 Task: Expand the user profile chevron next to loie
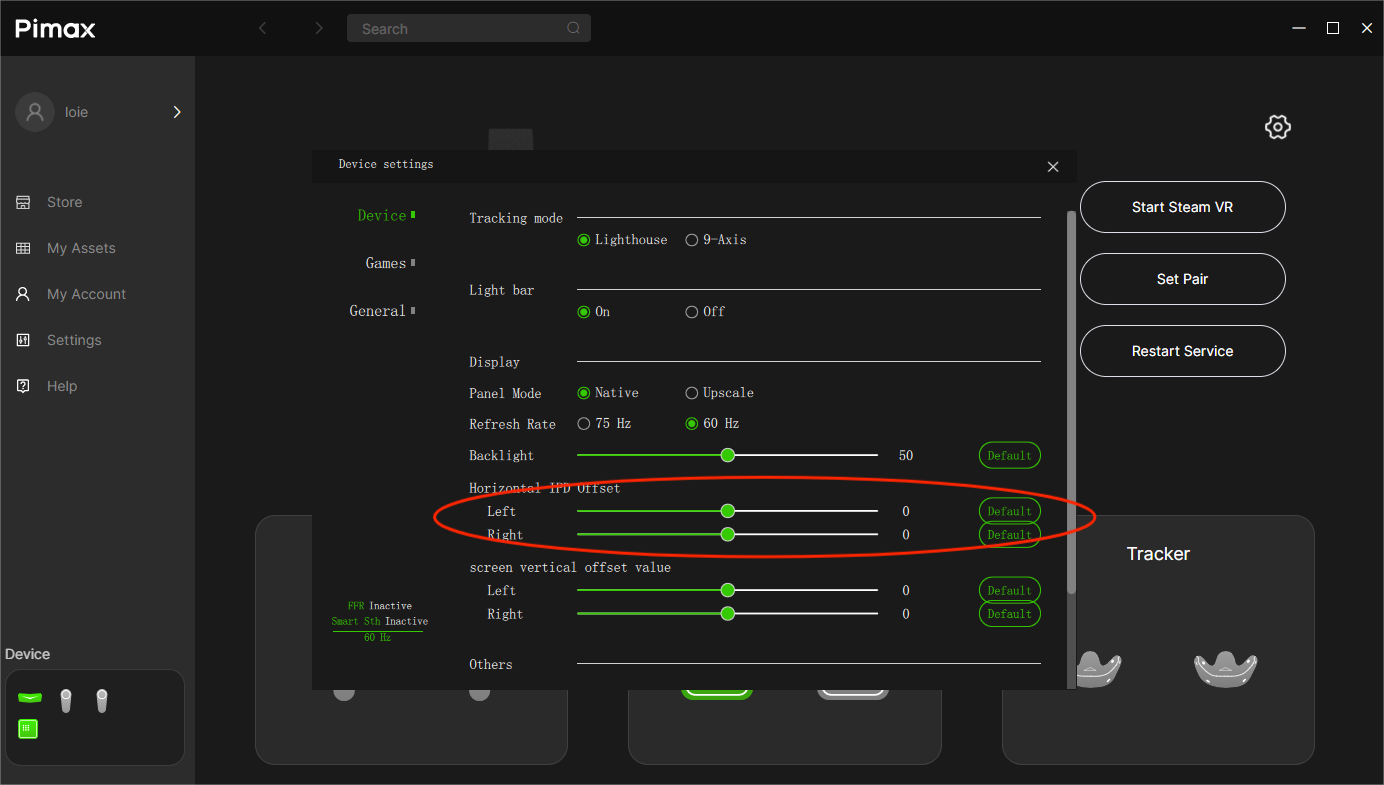click(177, 112)
